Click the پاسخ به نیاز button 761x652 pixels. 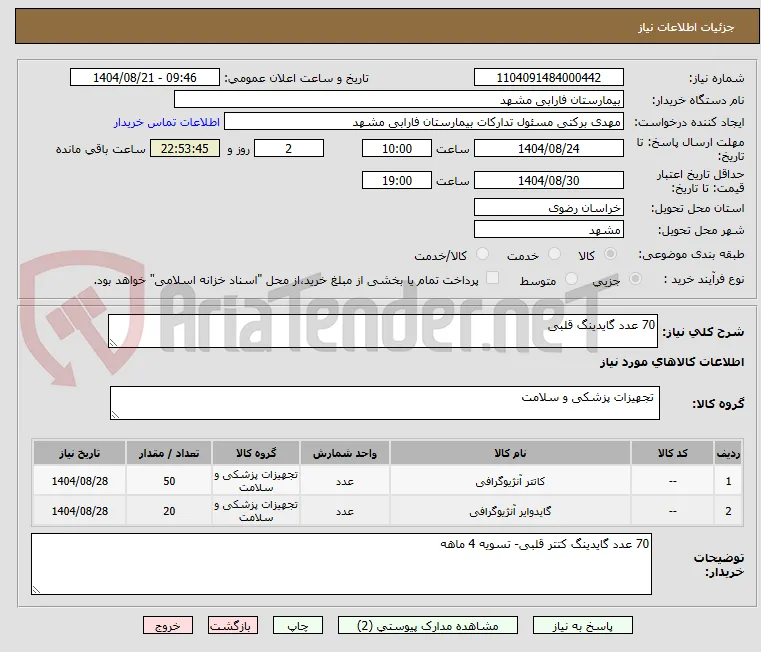(x=582, y=625)
